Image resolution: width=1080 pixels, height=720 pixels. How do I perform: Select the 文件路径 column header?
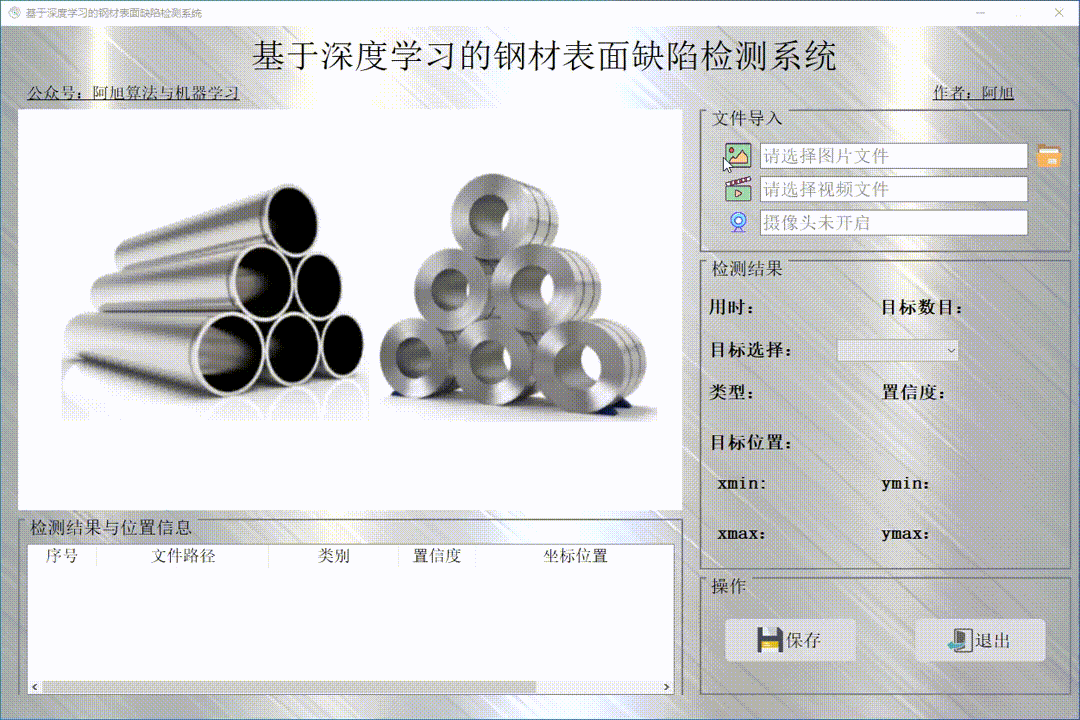pyautogui.click(x=183, y=556)
